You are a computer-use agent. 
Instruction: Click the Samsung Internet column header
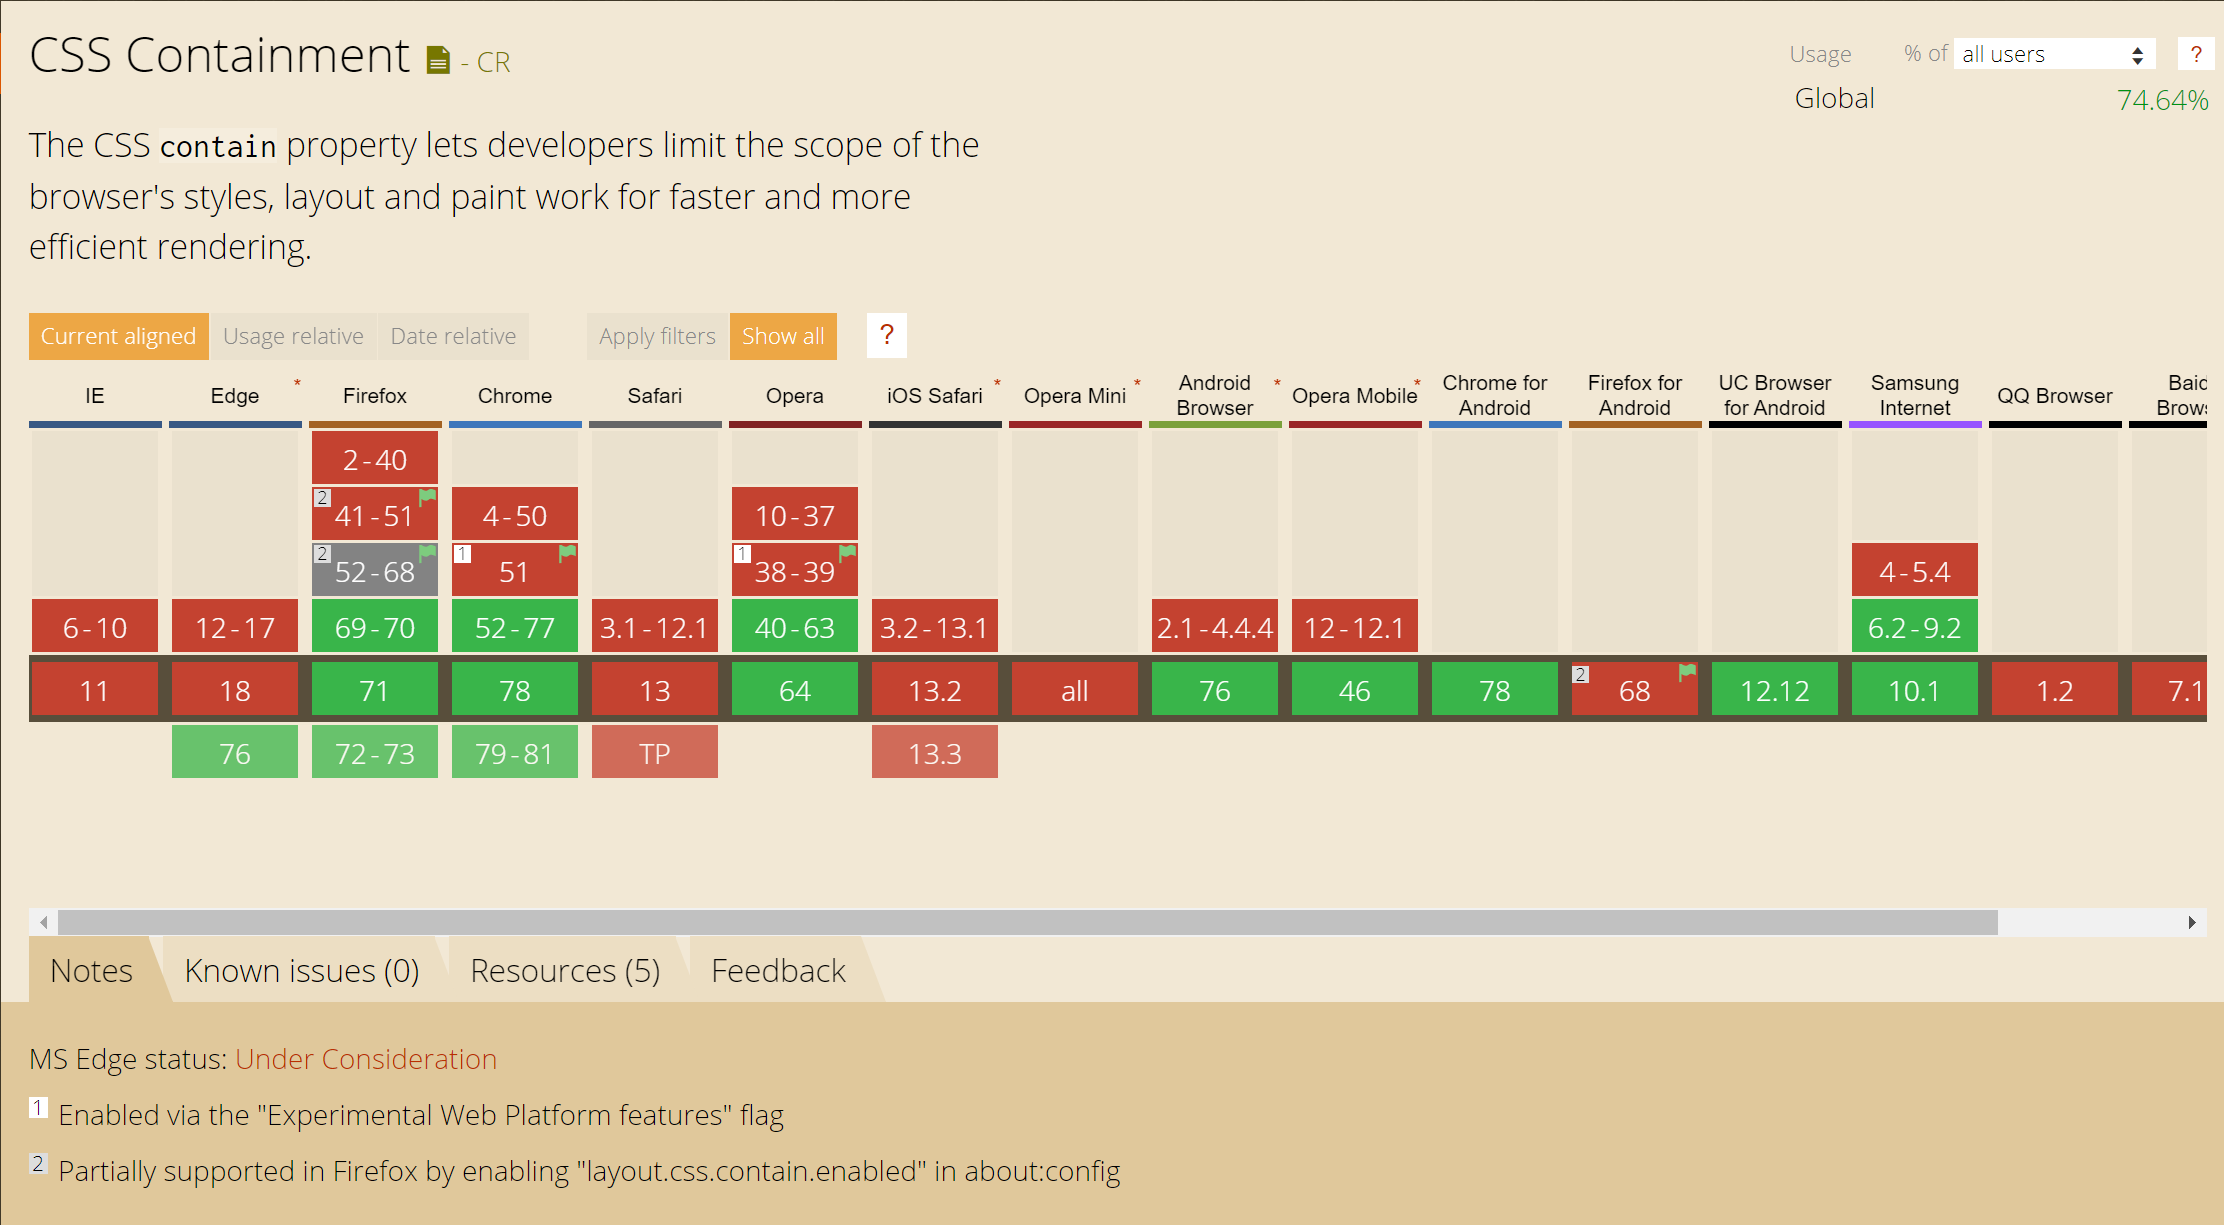point(1915,396)
